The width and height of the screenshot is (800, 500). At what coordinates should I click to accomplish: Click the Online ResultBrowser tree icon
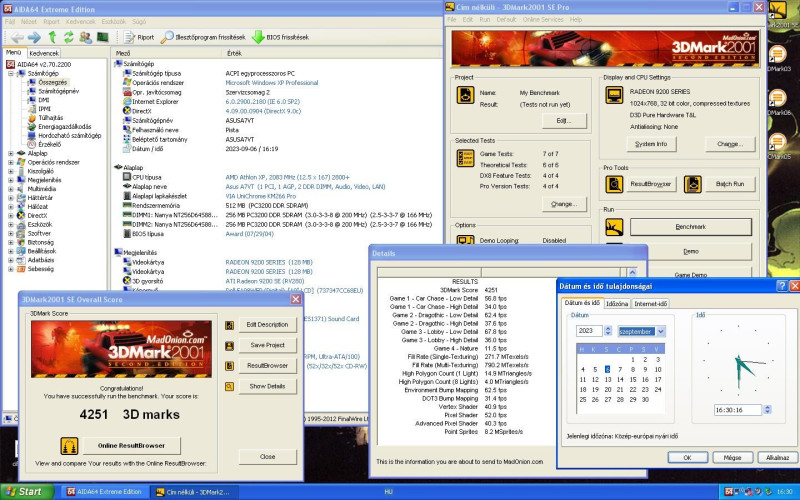pos(69,446)
